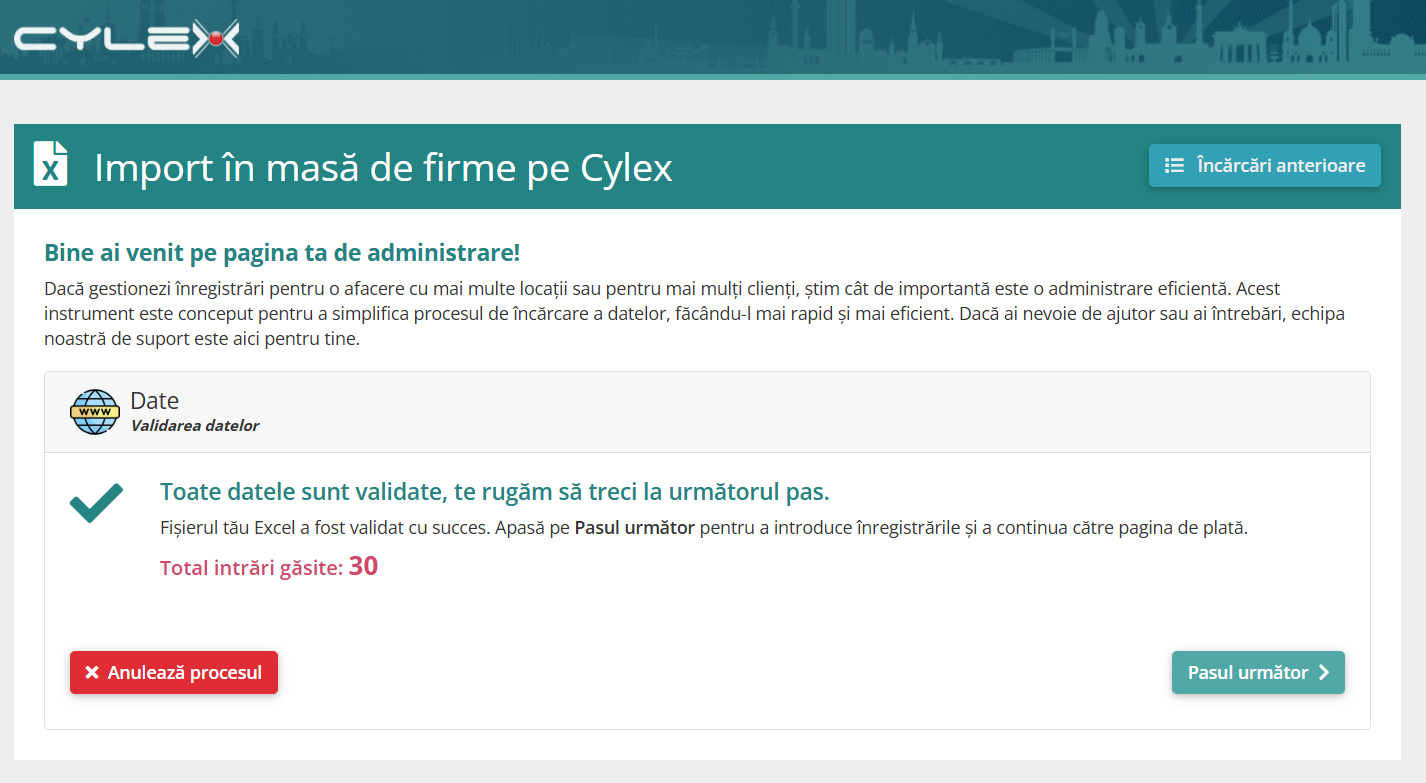Image resolution: width=1426 pixels, height=783 pixels.
Task: Click the red ball in the Cylex logo
Action: [x=213, y=39]
